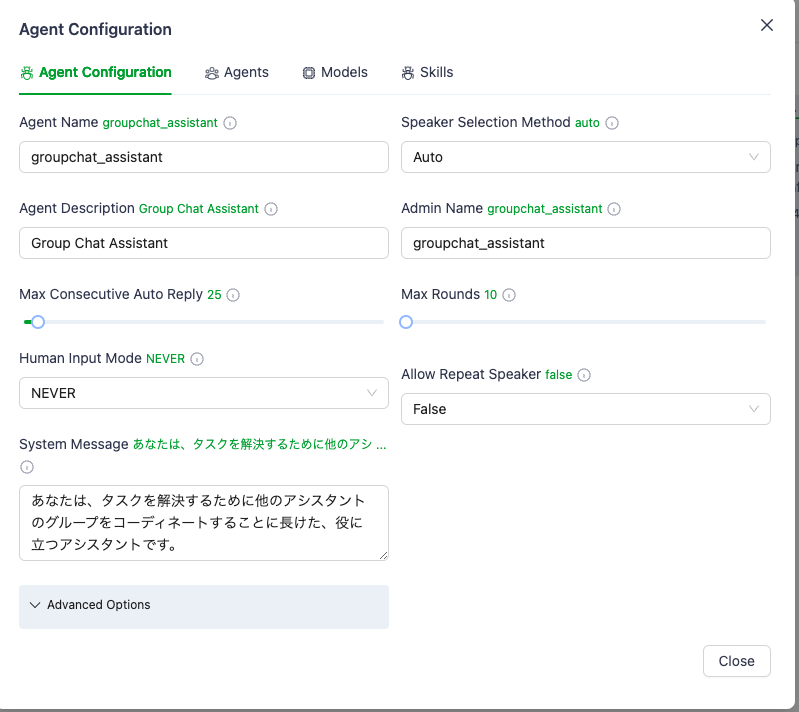Click info icon next to Agent Name
Viewport: 799px width, 712px height.
[x=230, y=123]
